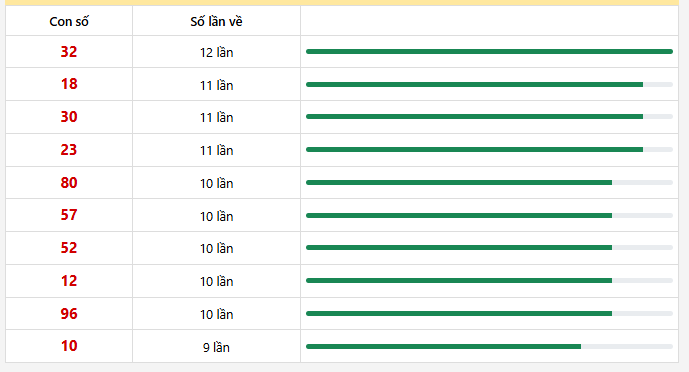Click the red number 96
689x372 pixels.
coord(69,314)
